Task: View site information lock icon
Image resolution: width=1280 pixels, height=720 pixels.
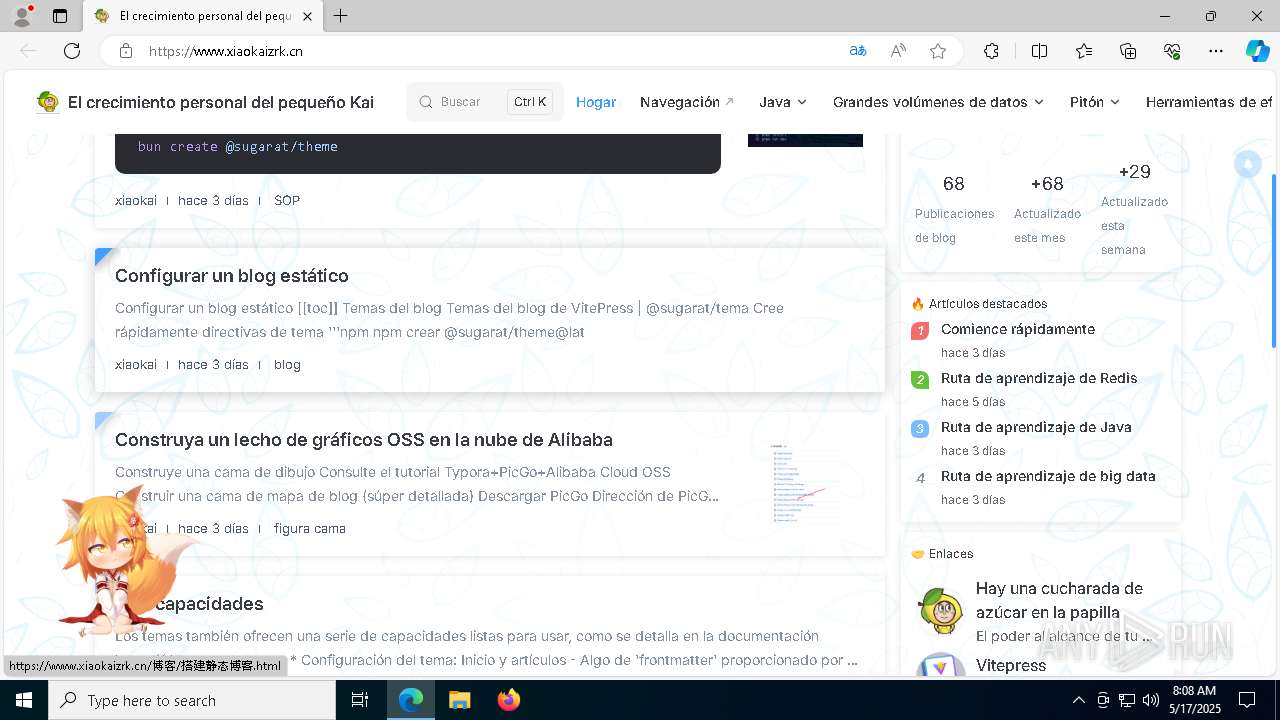Action: coord(126,51)
